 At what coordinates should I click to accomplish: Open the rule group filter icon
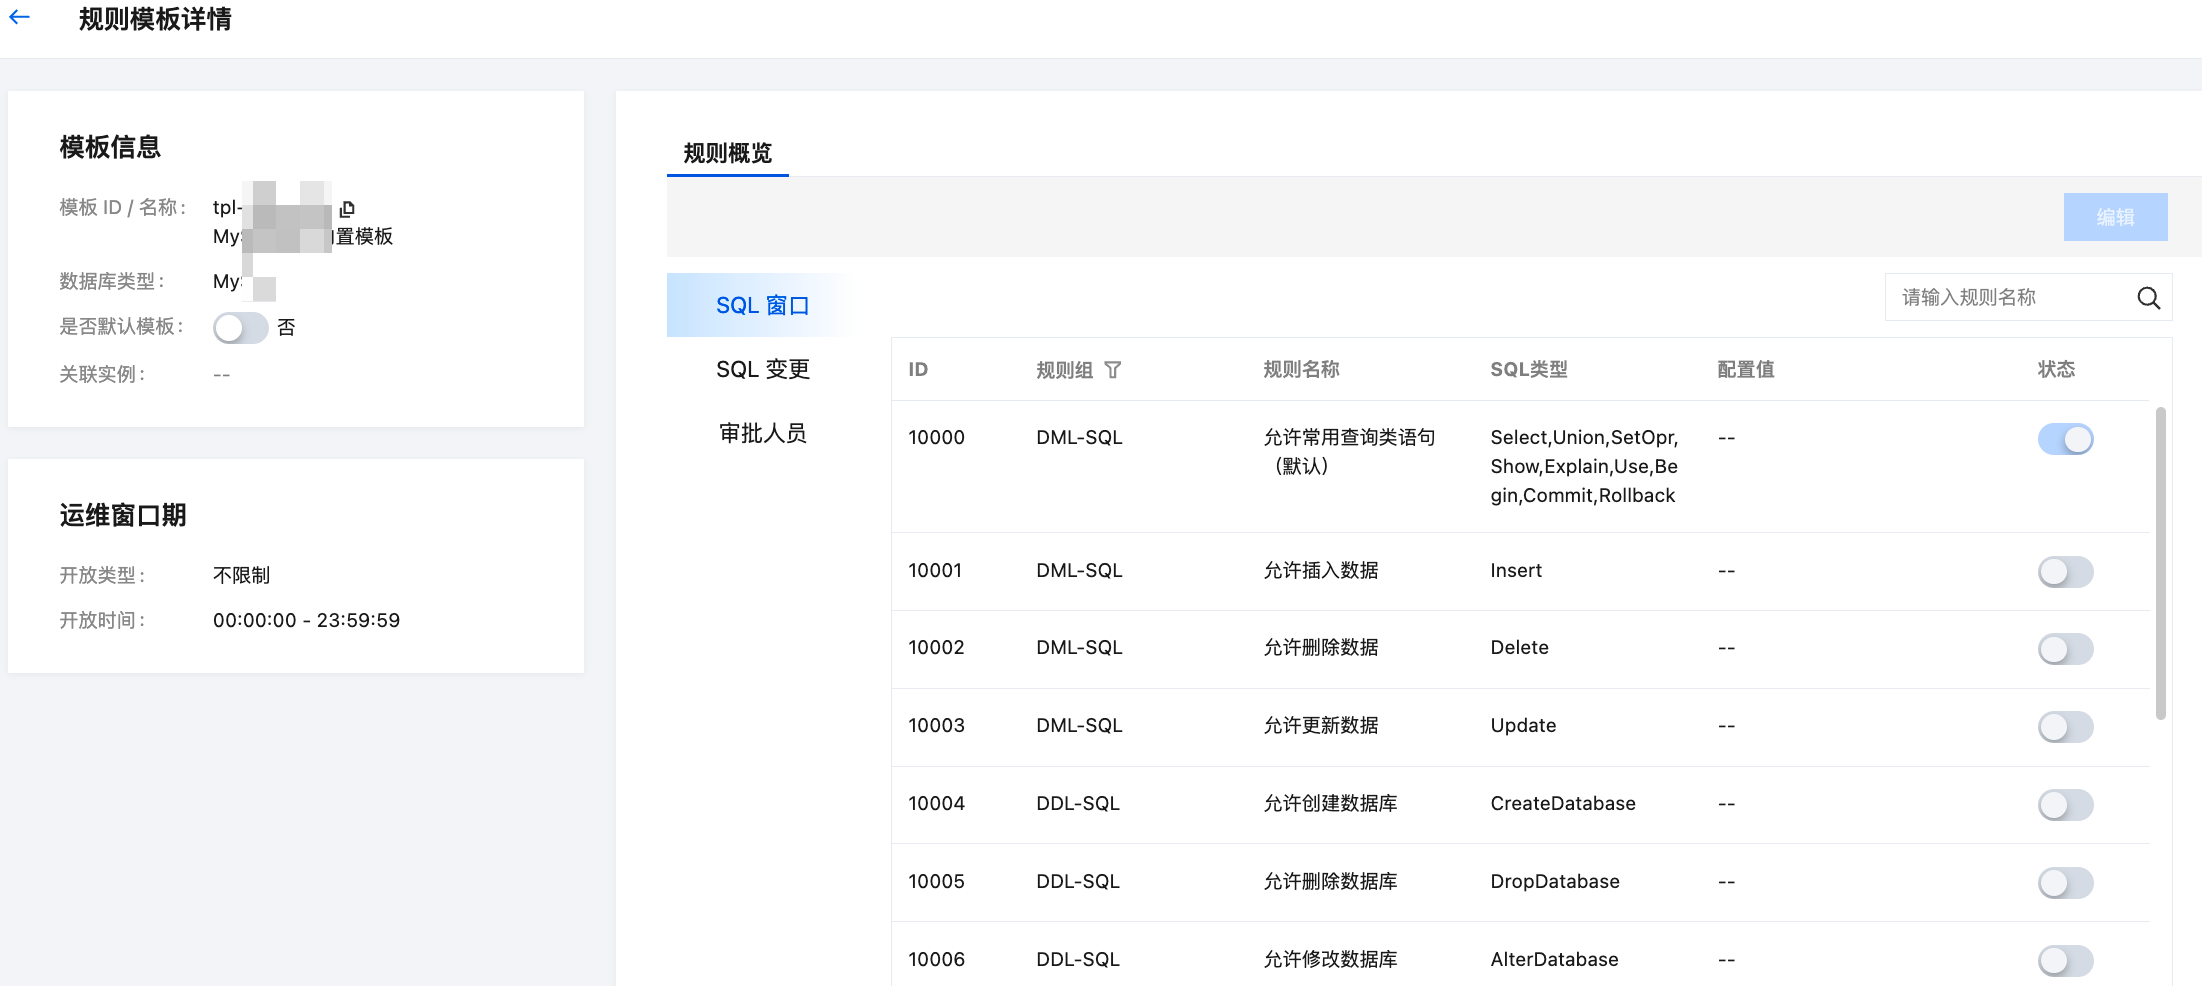tap(1112, 370)
